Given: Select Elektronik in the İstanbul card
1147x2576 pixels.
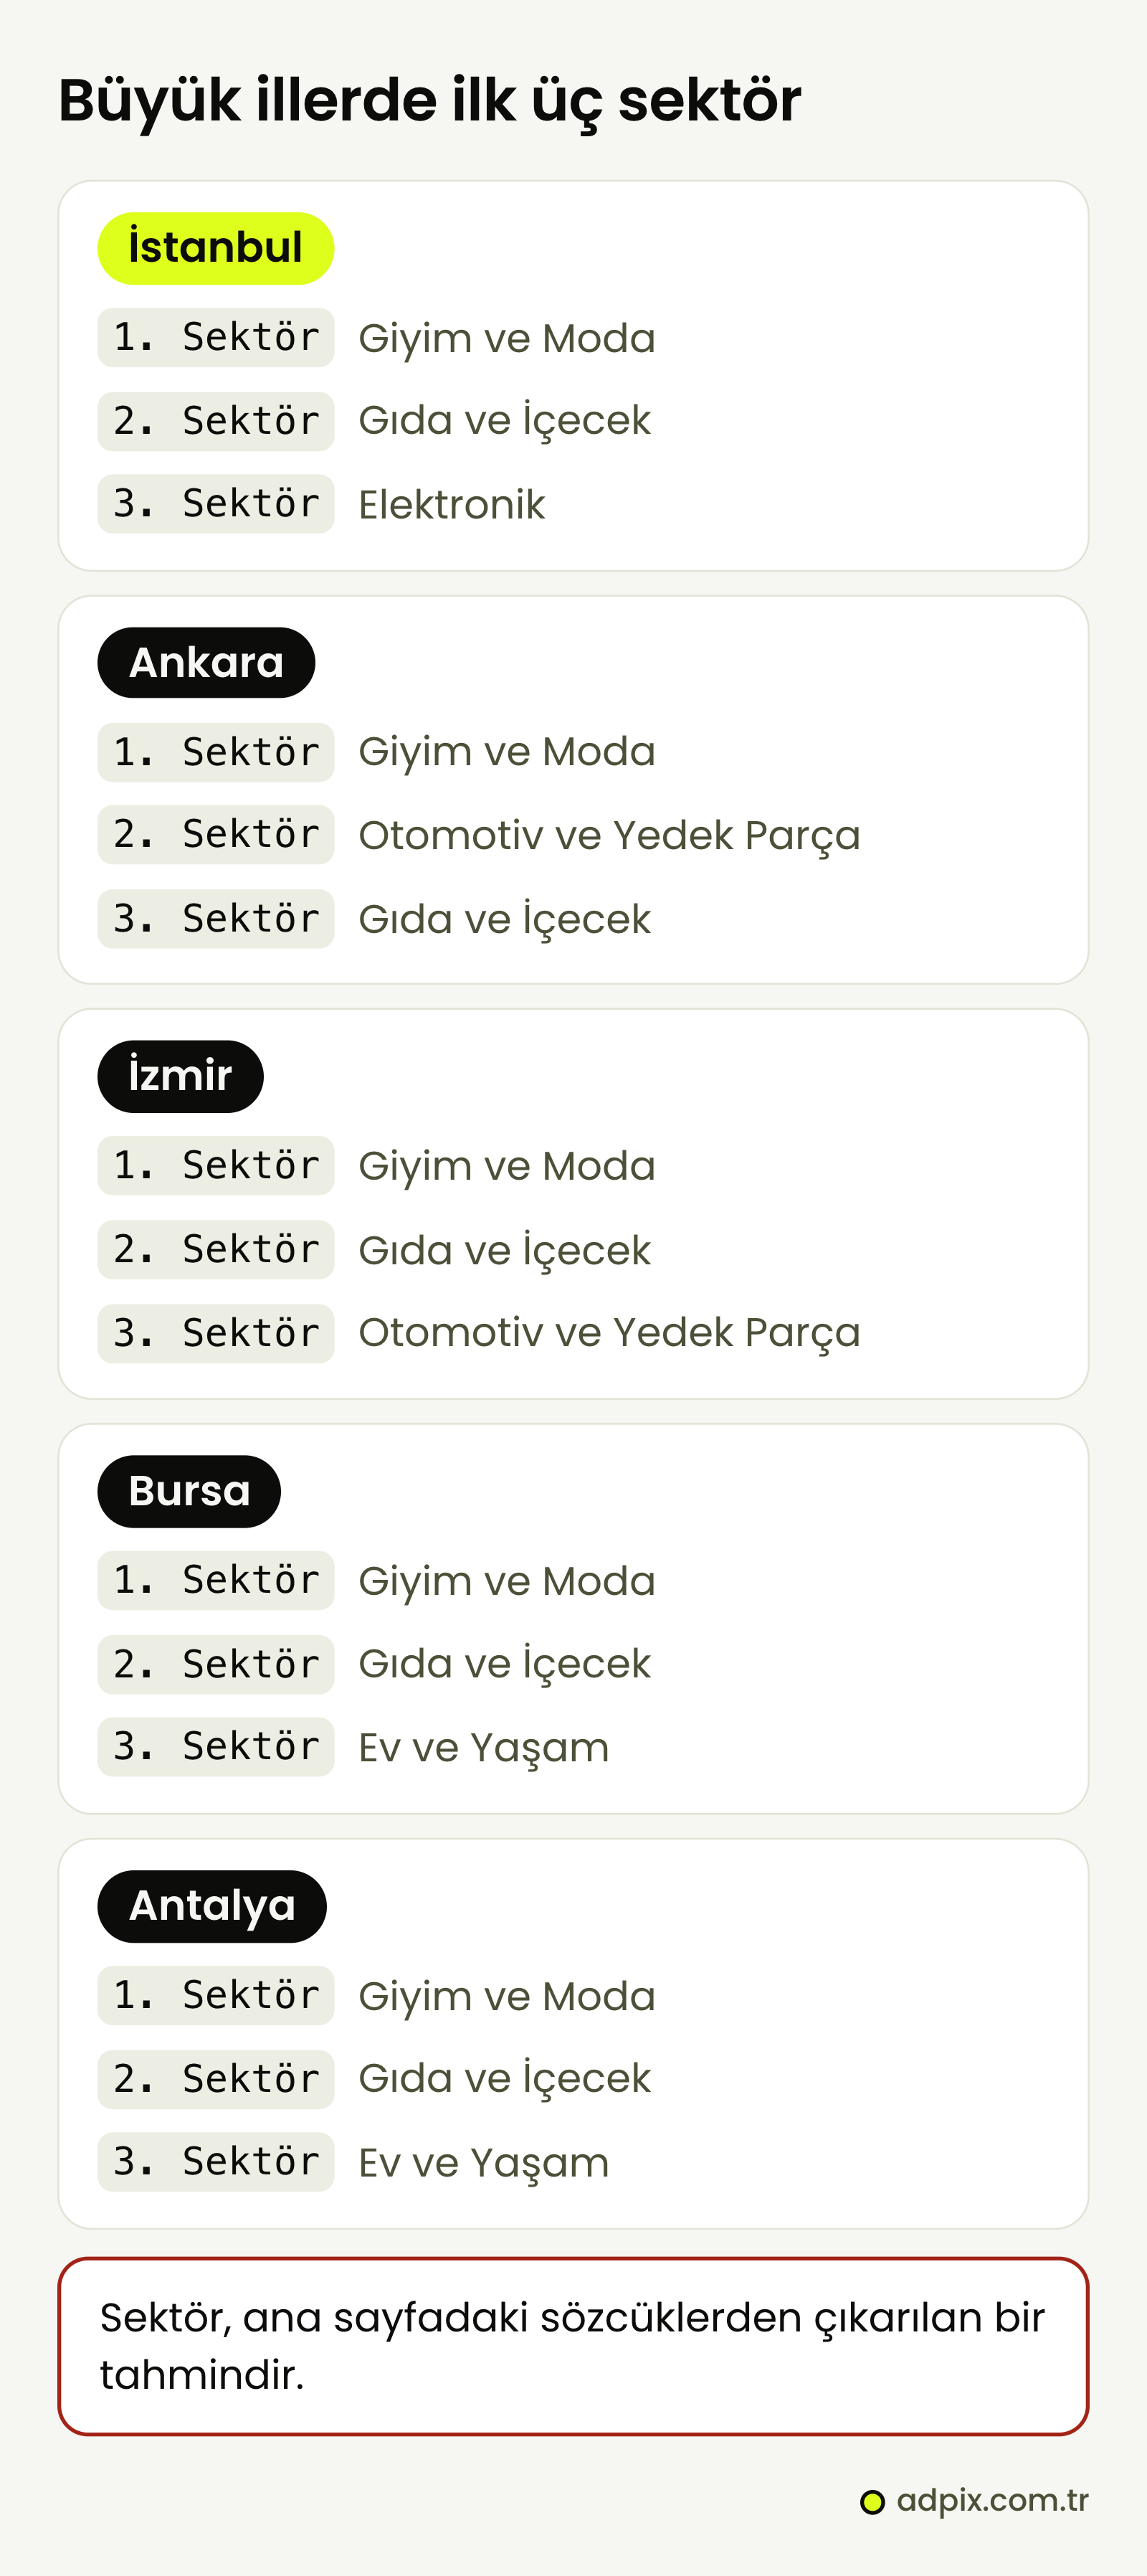Looking at the screenshot, I should 452,505.
